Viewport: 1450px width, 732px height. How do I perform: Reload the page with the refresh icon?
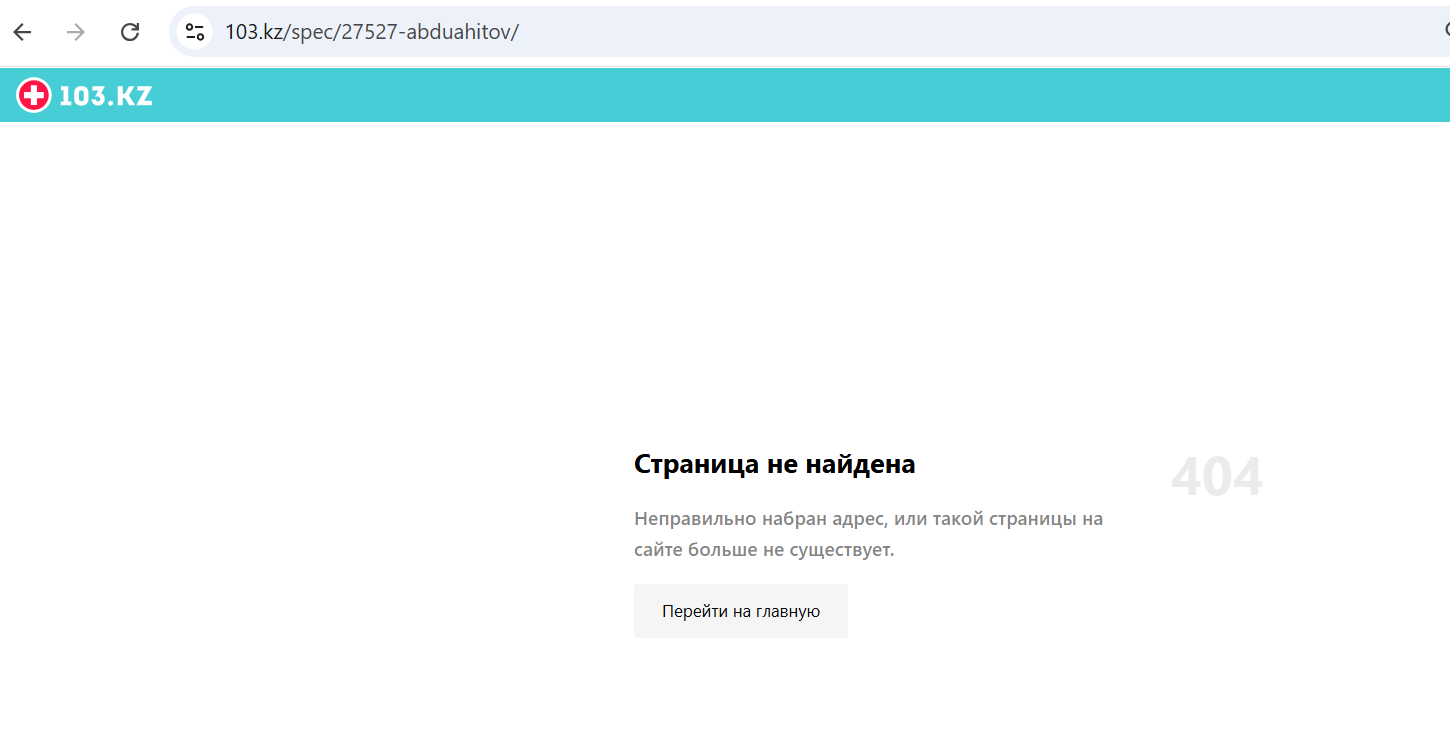(x=130, y=32)
